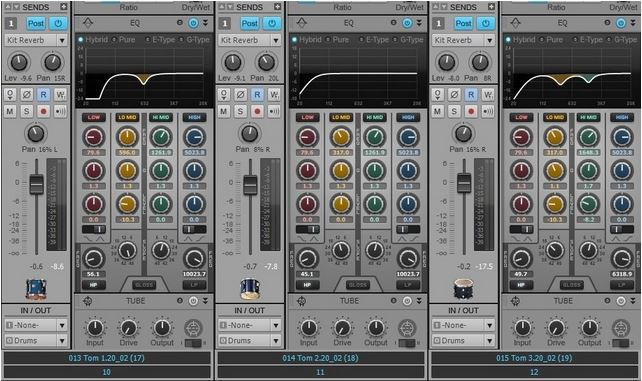Click the EQ module fly-out icon on Tom 2
The height and width of the screenshot is (381, 642).
(x=302, y=23)
